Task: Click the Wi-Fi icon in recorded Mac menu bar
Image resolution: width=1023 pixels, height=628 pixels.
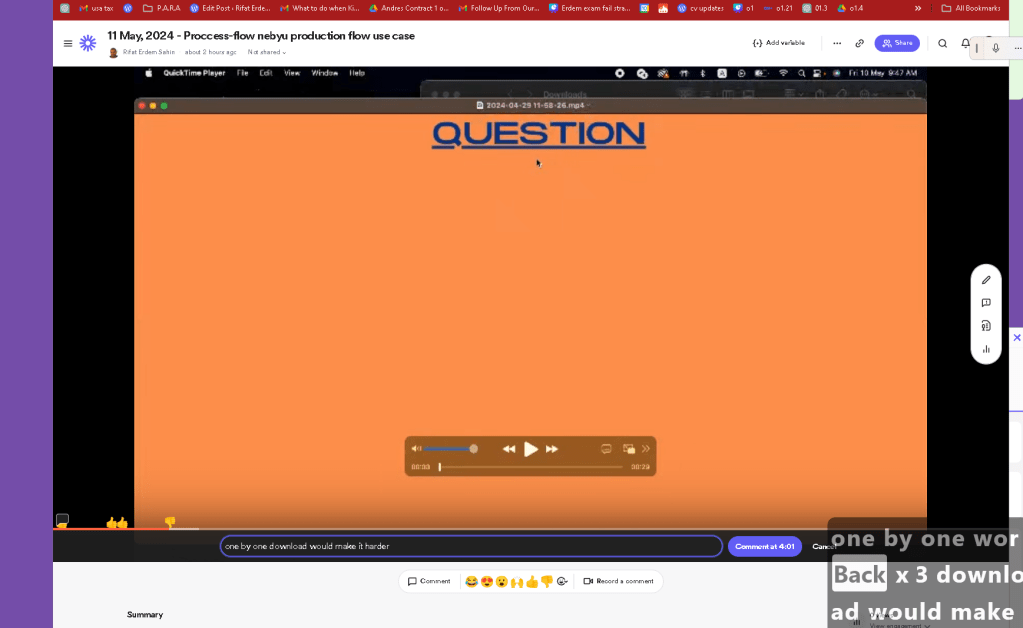Action: coord(784,73)
